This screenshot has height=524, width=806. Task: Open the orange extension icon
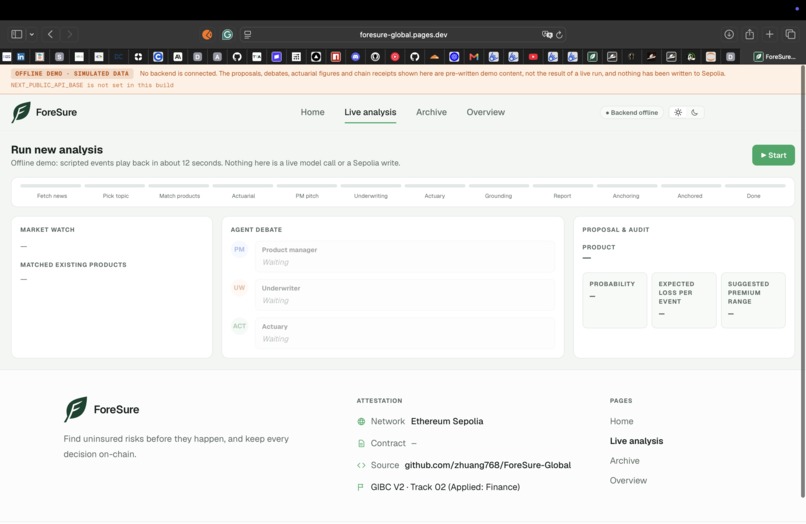[207, 34]
